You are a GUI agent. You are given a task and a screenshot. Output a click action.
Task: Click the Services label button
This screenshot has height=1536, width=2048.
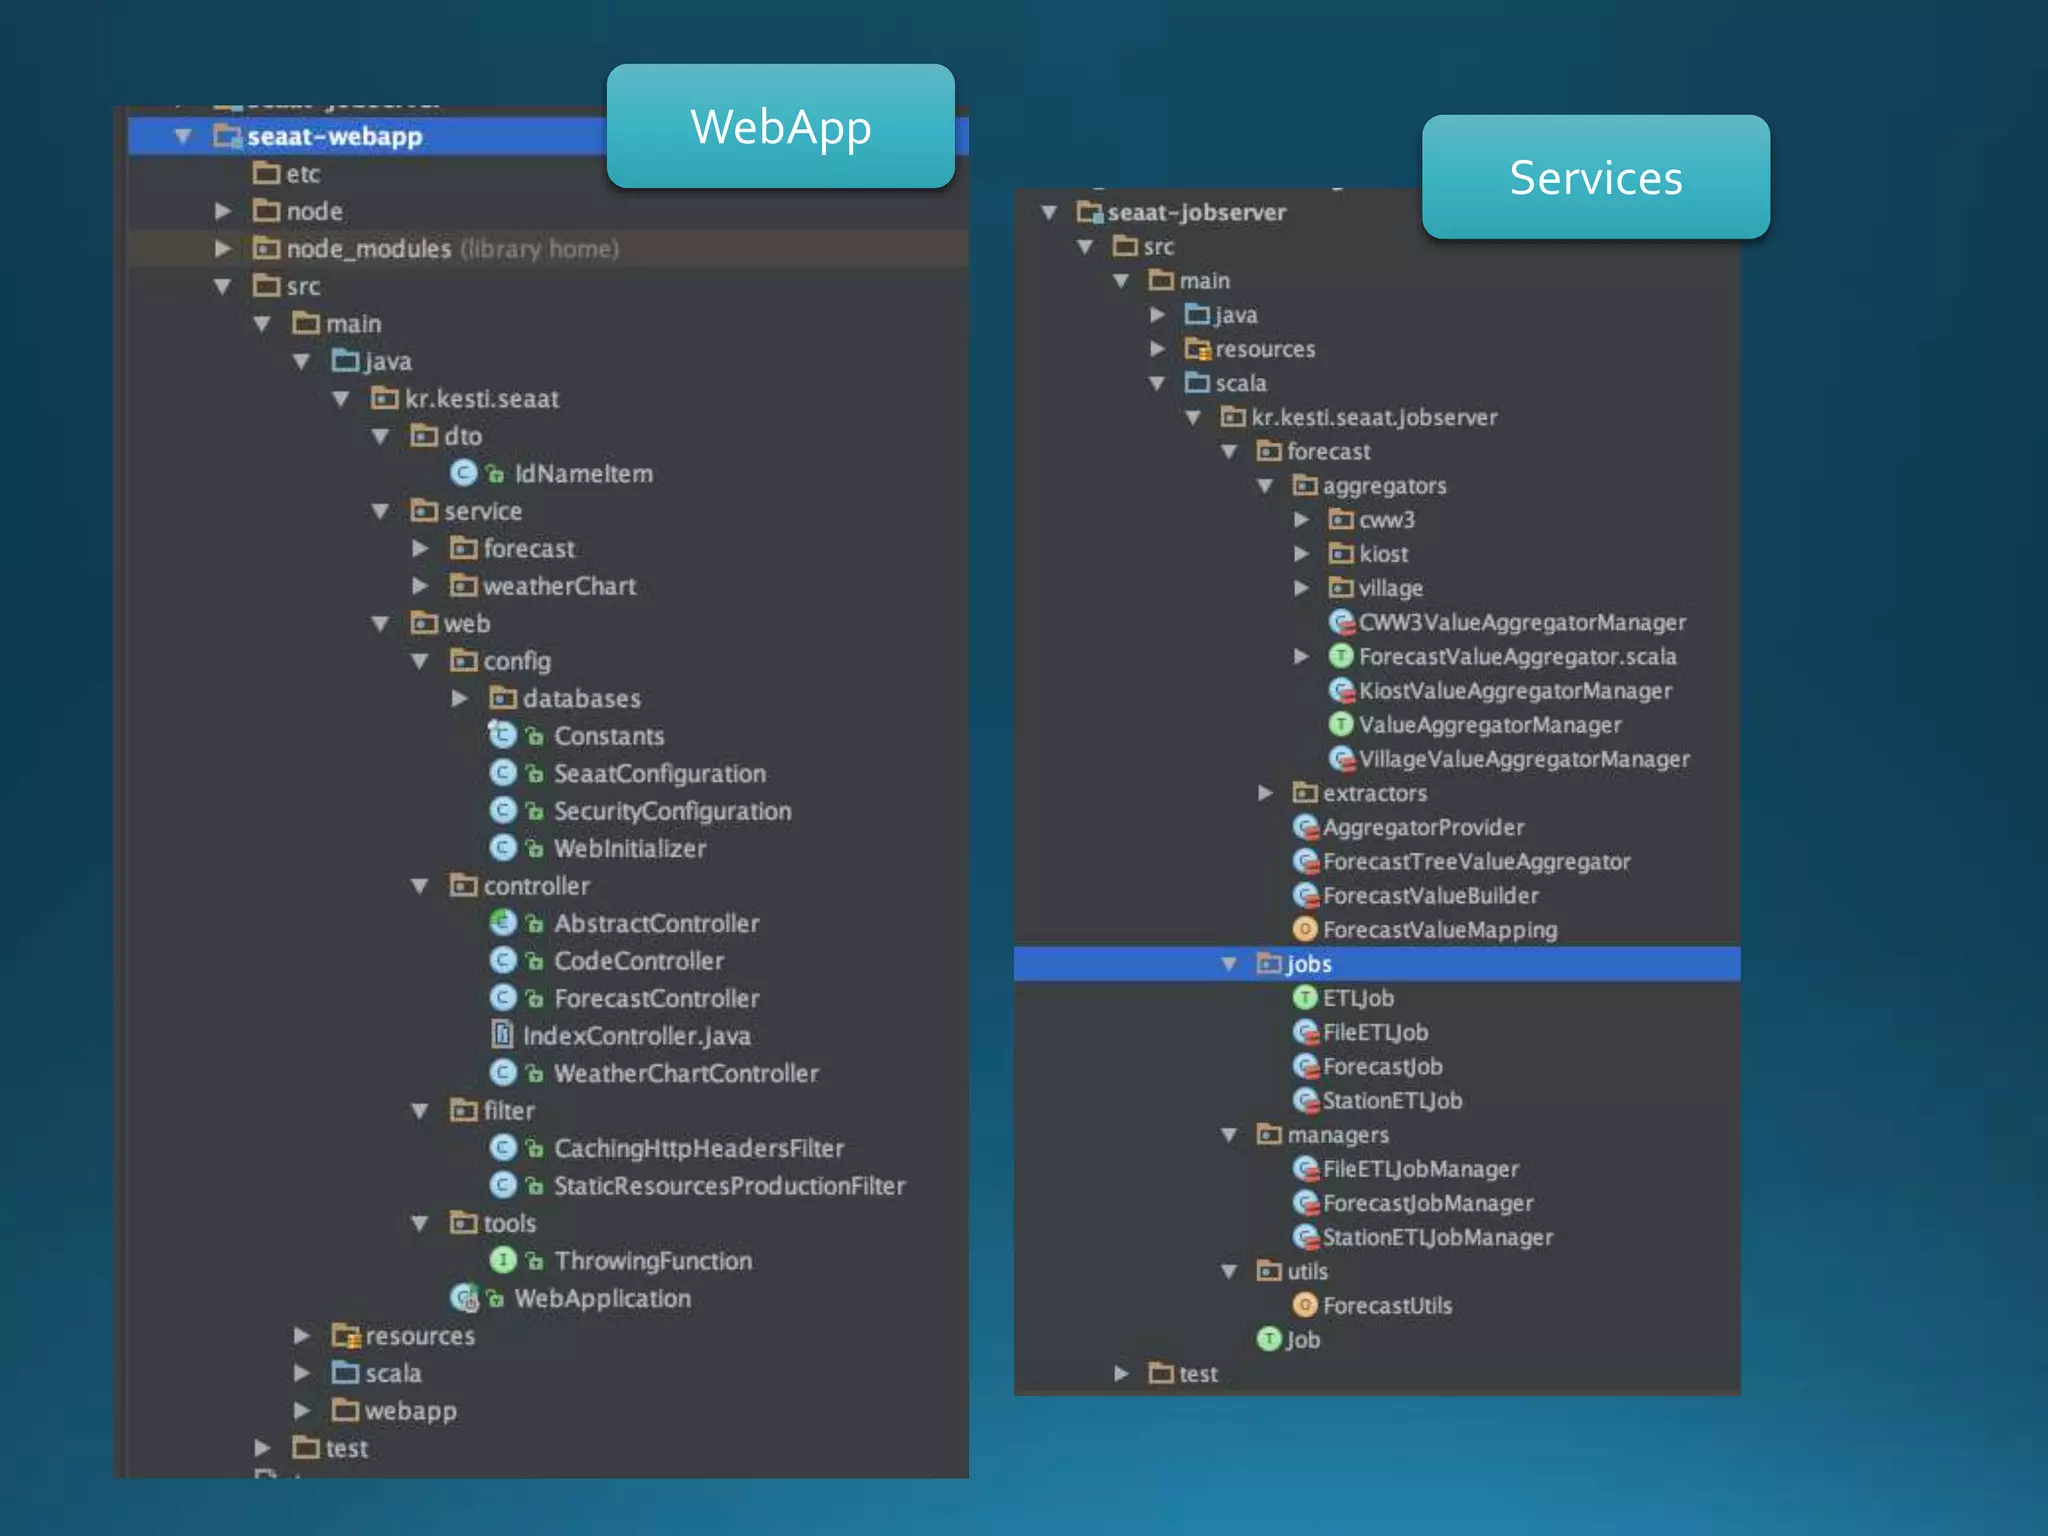(x=1595, y=178)
